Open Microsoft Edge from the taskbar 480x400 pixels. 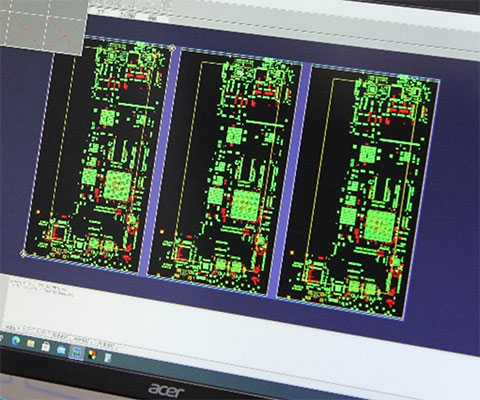point(16,340)
